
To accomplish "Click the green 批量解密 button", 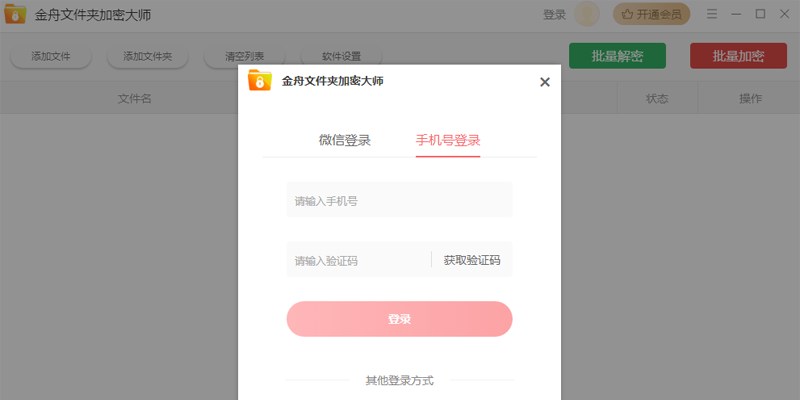I will pyautogui.click(x=617, y=56).
